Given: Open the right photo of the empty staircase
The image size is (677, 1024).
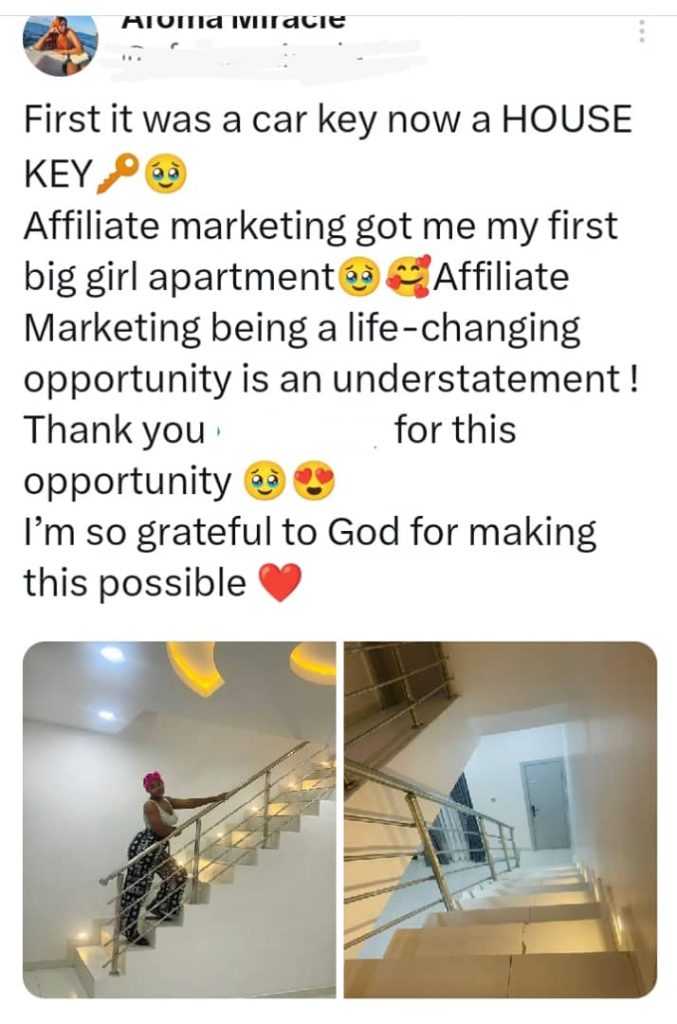Looking at the screenshot, I should (x=500, y=819).
